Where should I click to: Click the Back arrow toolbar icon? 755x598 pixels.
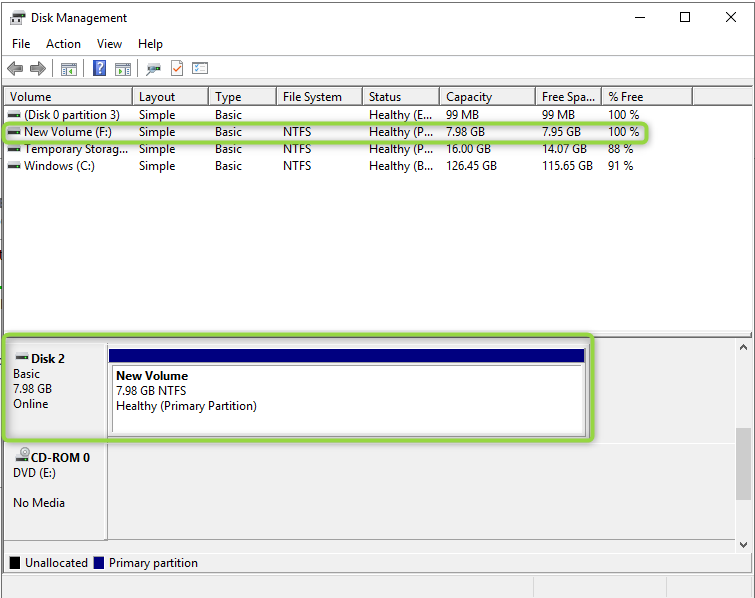pos(15,68)
